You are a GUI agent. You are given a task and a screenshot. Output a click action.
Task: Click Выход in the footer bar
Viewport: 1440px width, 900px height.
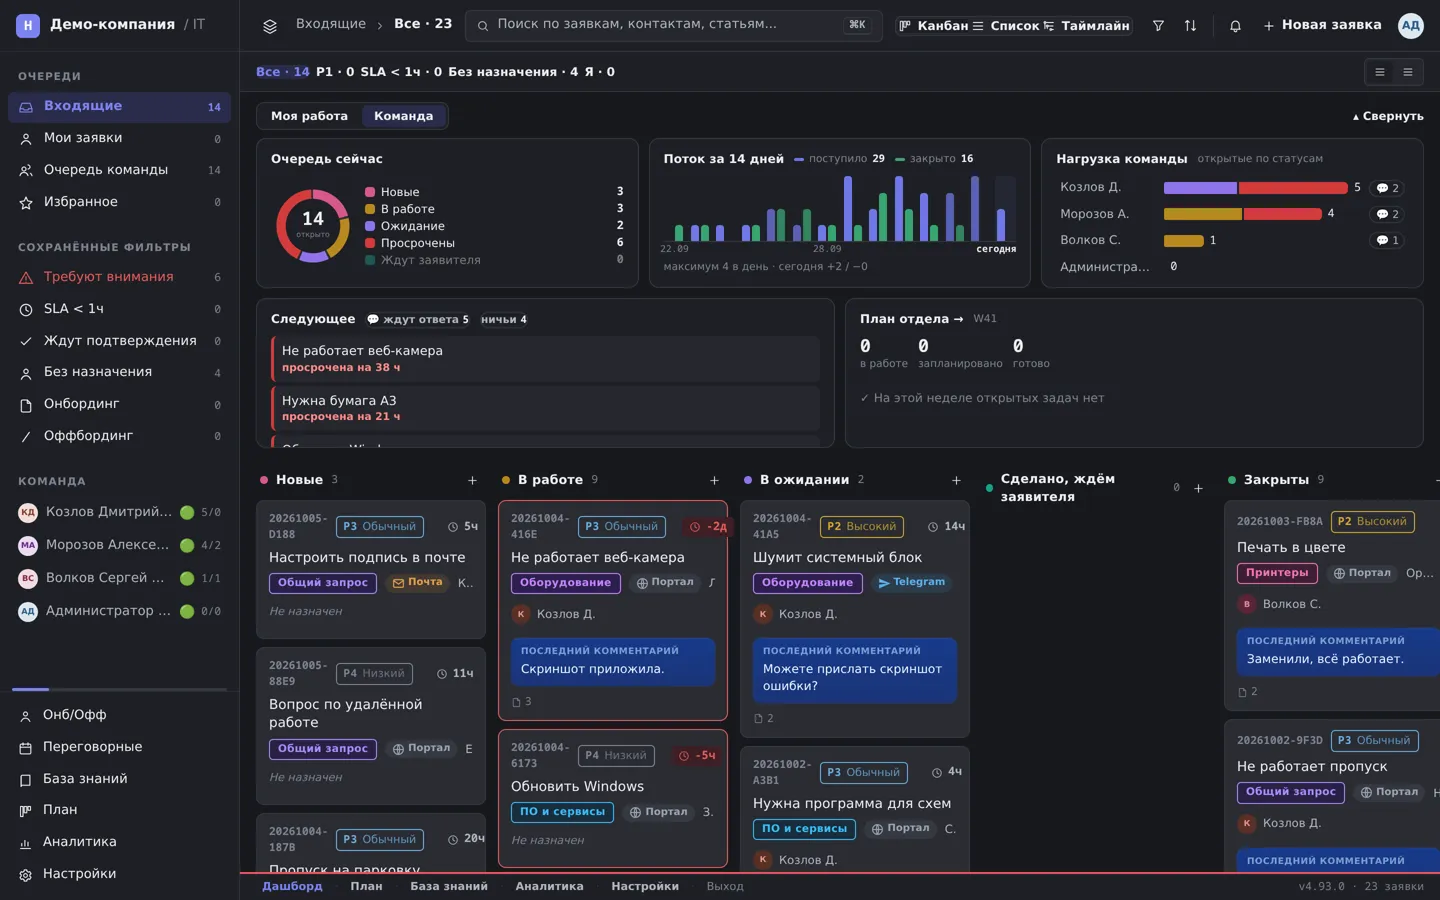pyautogui.click(x=725, y=886)
